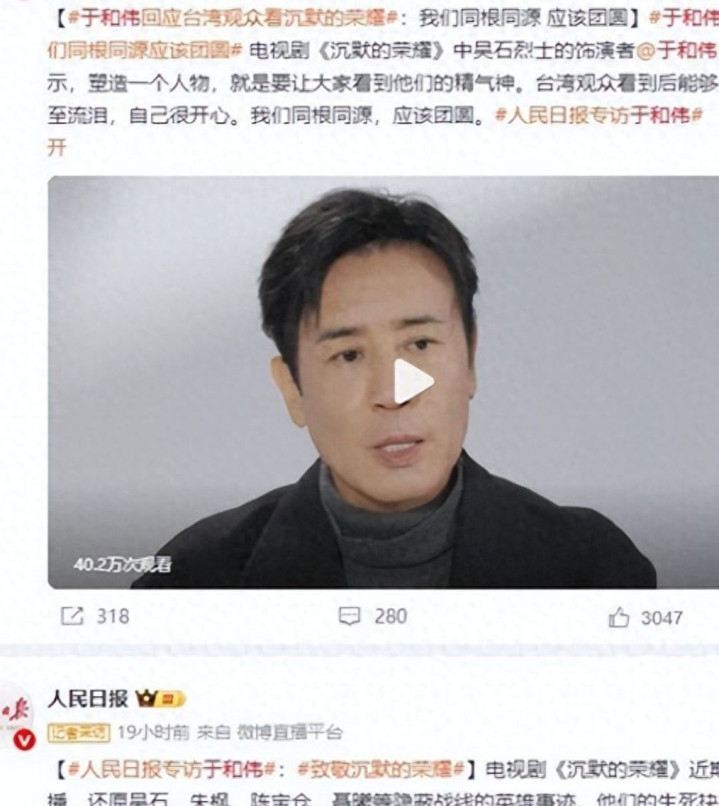Open hashtag #人民日报专访于和伟# in first post

tap(599, 115)
